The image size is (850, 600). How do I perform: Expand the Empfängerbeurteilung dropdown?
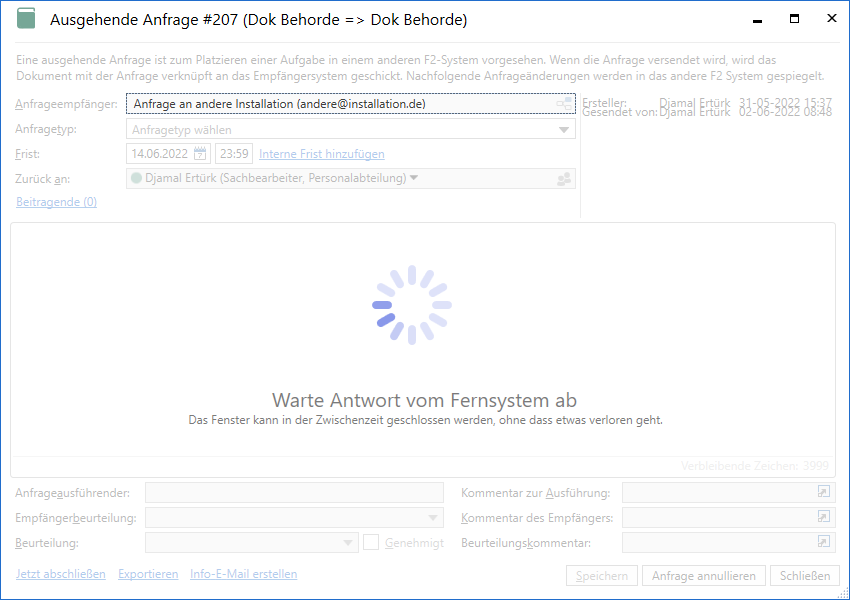click(x=434, y=517)
